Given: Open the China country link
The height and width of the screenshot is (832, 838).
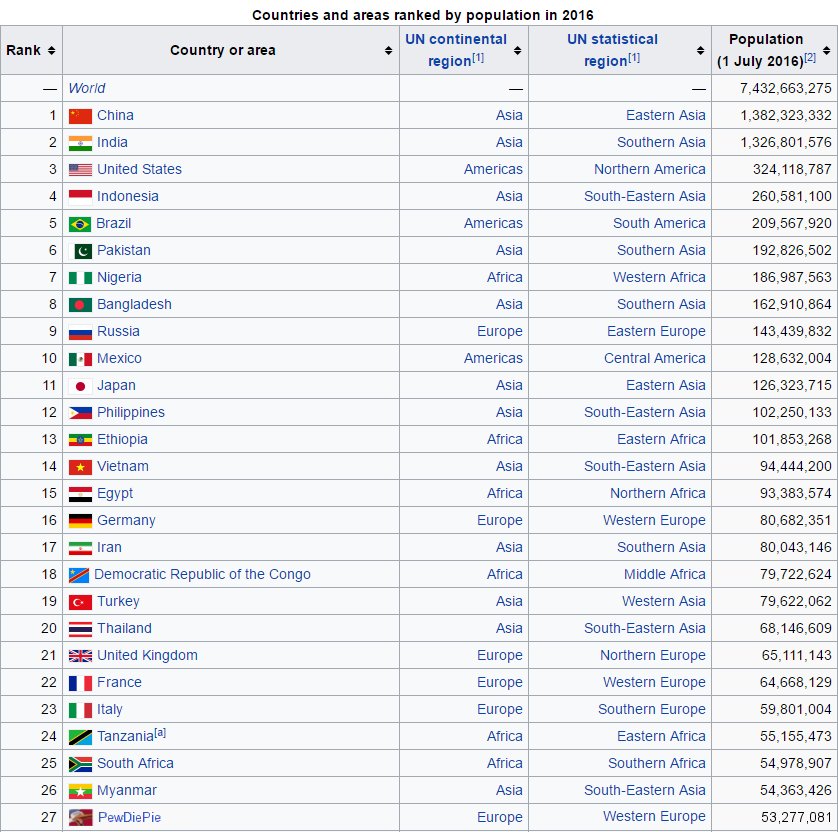Looking at the screenshot, I should coord(115,115).
